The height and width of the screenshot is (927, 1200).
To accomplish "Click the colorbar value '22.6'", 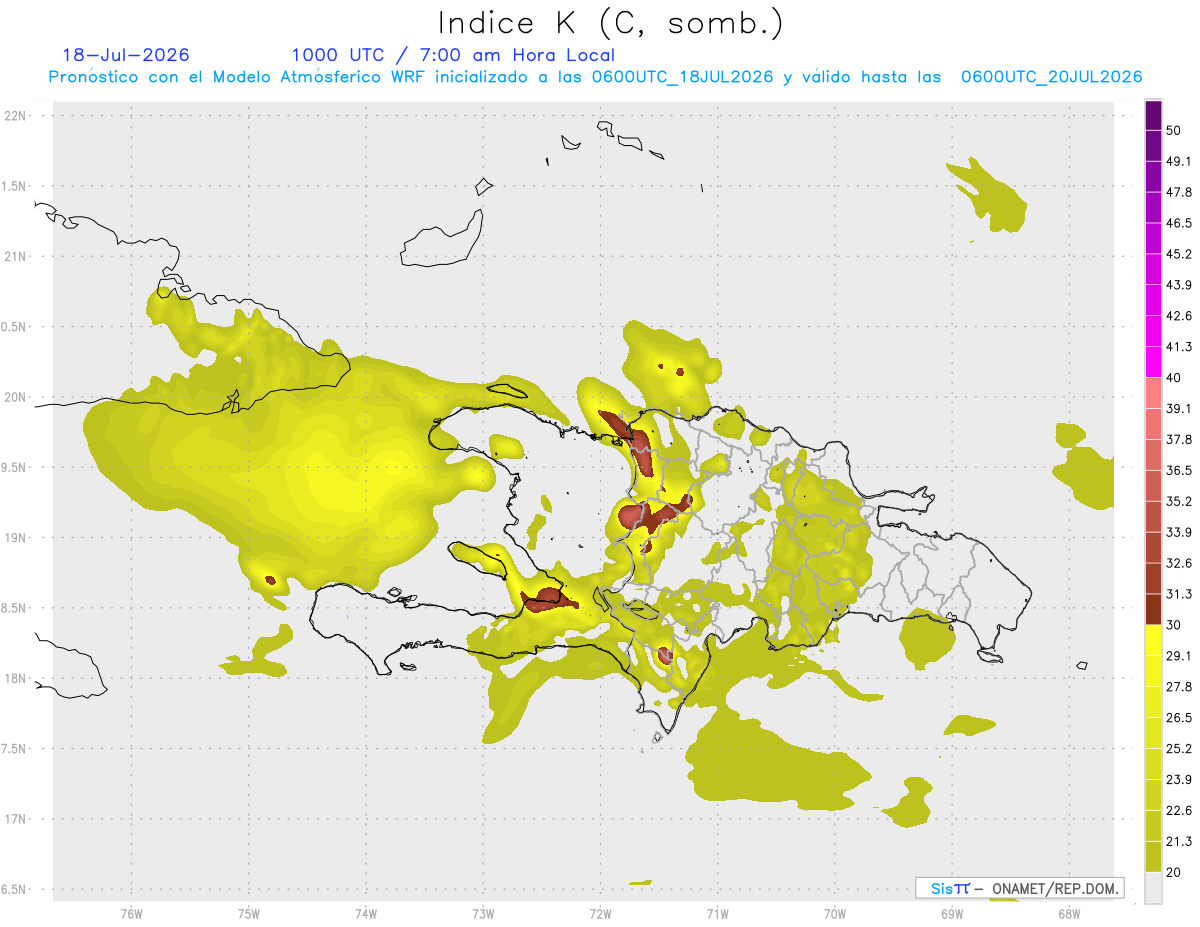I will pos(1179,811).
